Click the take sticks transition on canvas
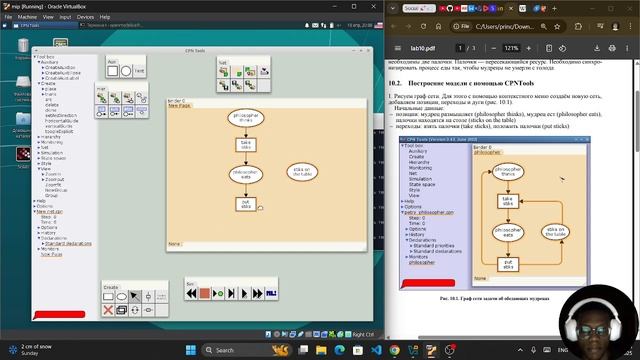The height and width of the screenshot is (360, 640). [x=246, y=145]
